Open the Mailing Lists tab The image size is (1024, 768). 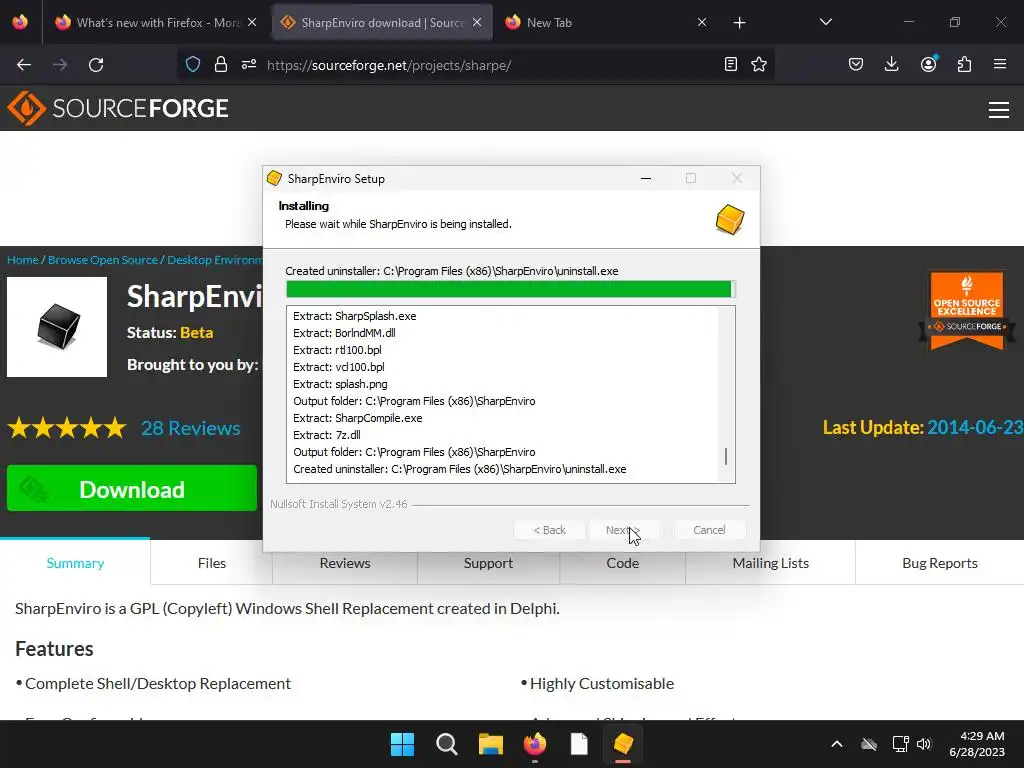771,563
